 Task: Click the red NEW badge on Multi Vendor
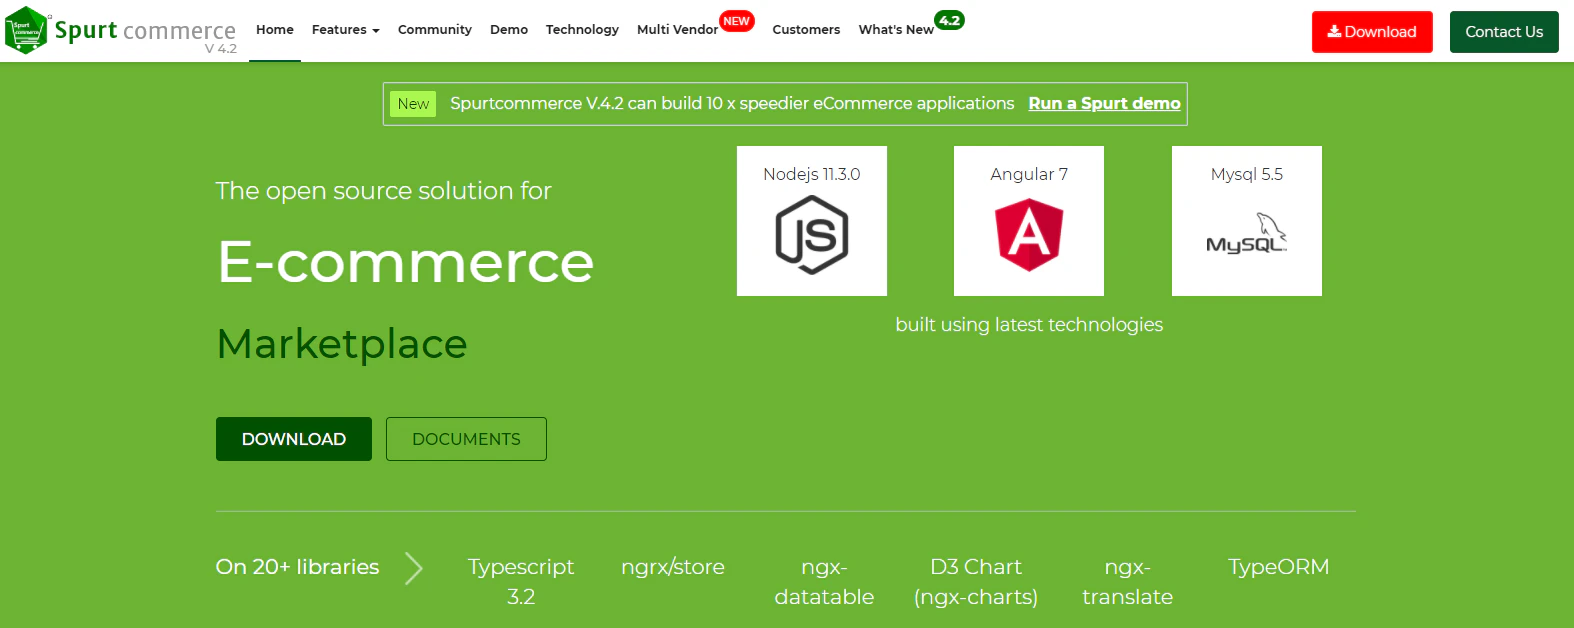[737, 21]
